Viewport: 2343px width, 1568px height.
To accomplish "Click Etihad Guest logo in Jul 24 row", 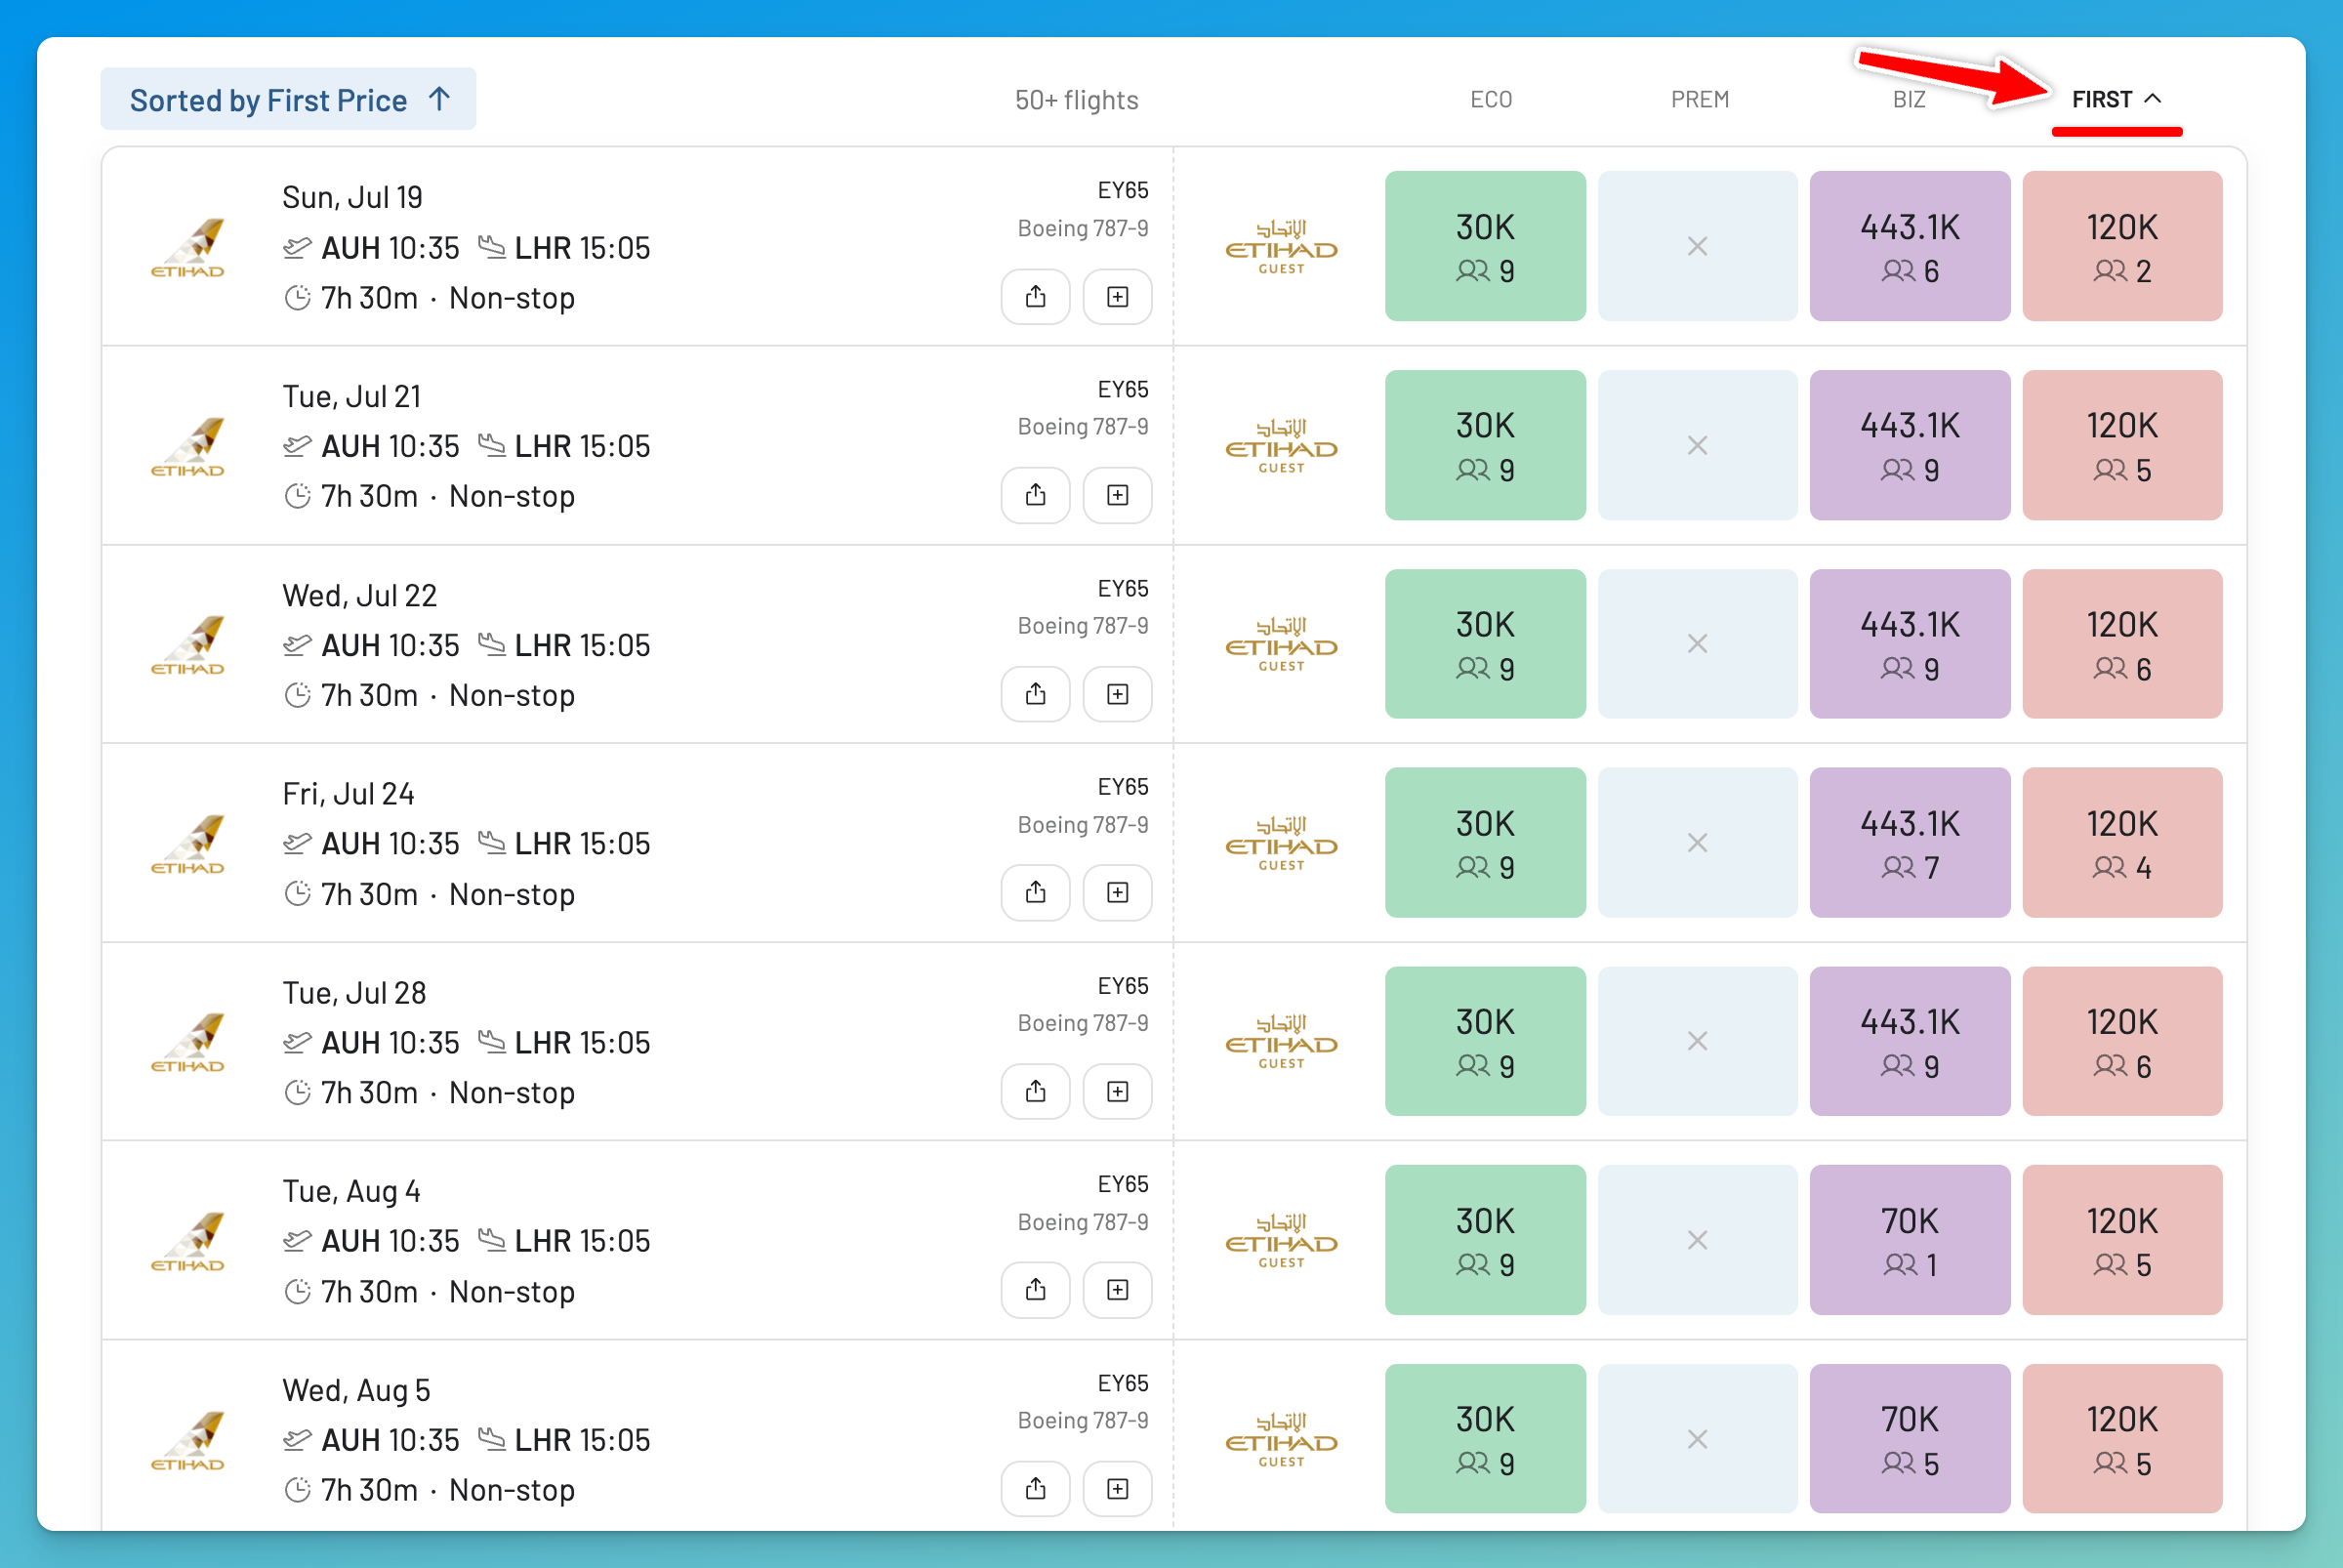I will pyautogui.click(x=1281, y=843).
